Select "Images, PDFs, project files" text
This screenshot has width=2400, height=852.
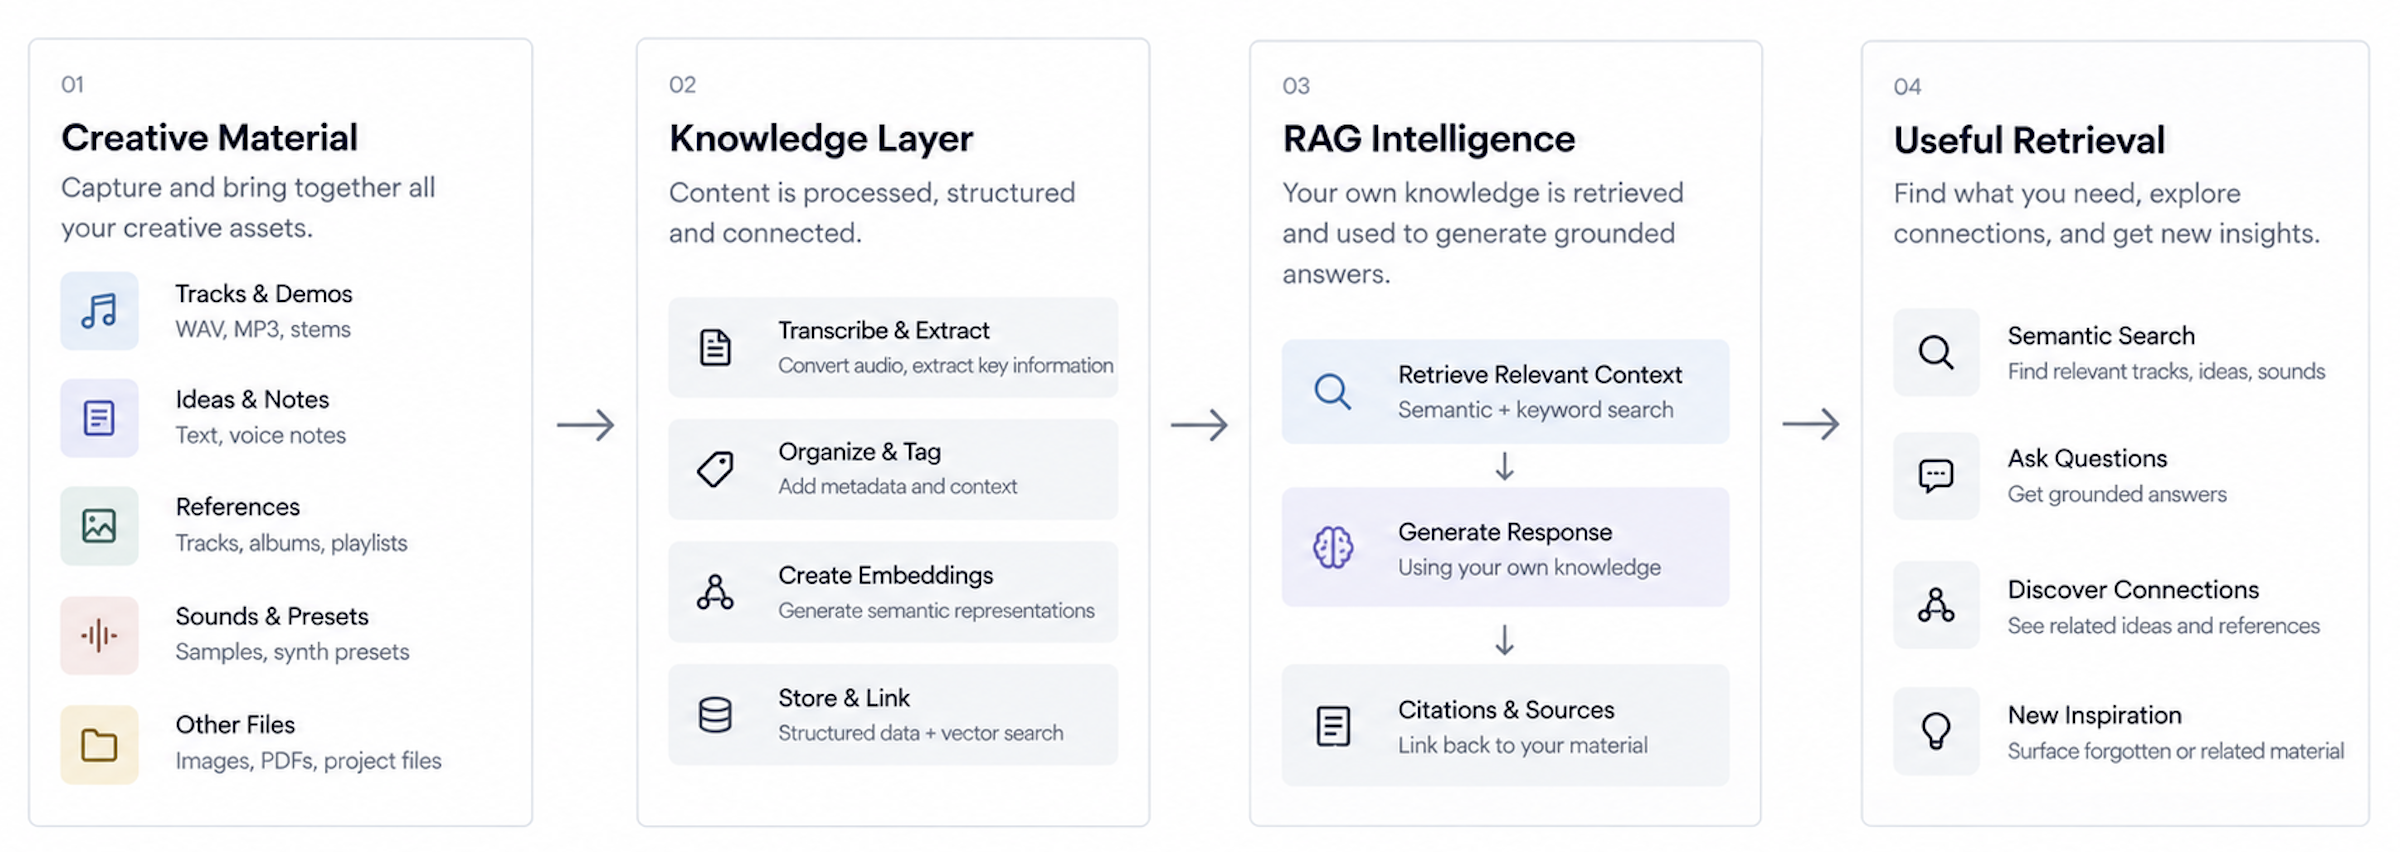click(308, 761)
